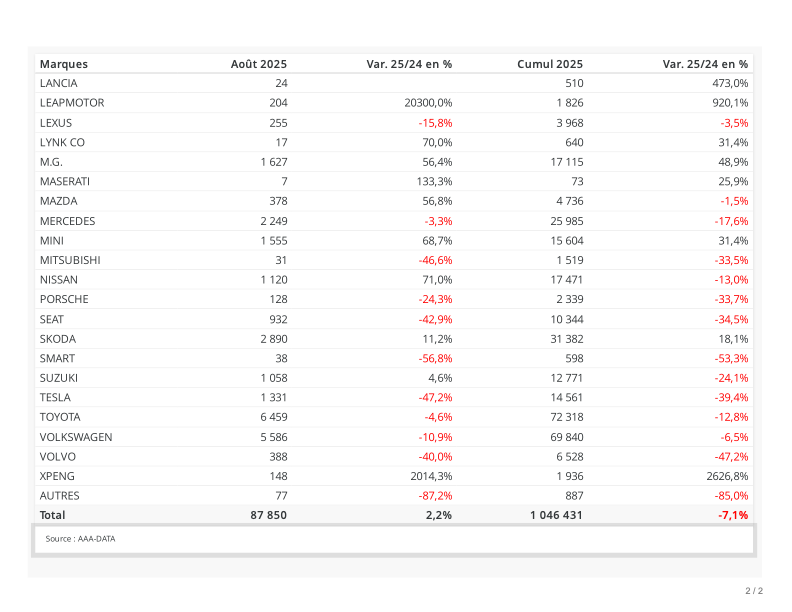This screenshot has height=612, width=792.
Task: Click the Total row's red -7,1% value
Action: click(x=733, y=515)
